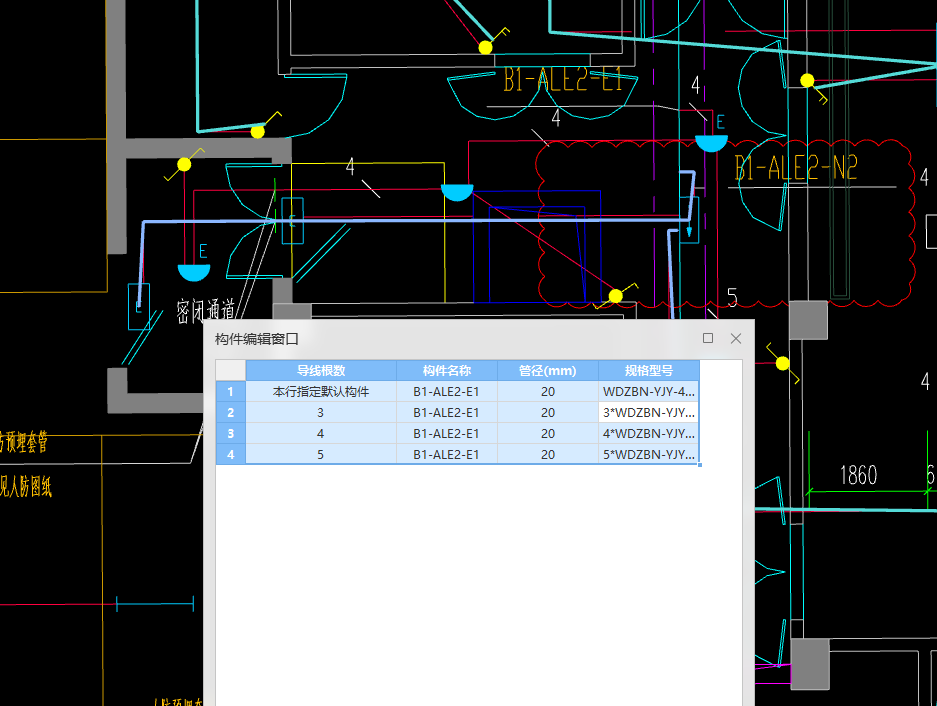Click pipe diameter 20 cell in row 2

point(548,412)
